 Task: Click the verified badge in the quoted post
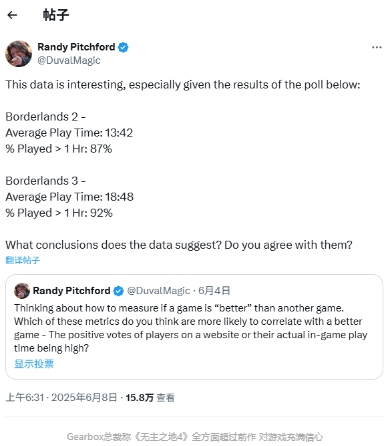(118, 291)
